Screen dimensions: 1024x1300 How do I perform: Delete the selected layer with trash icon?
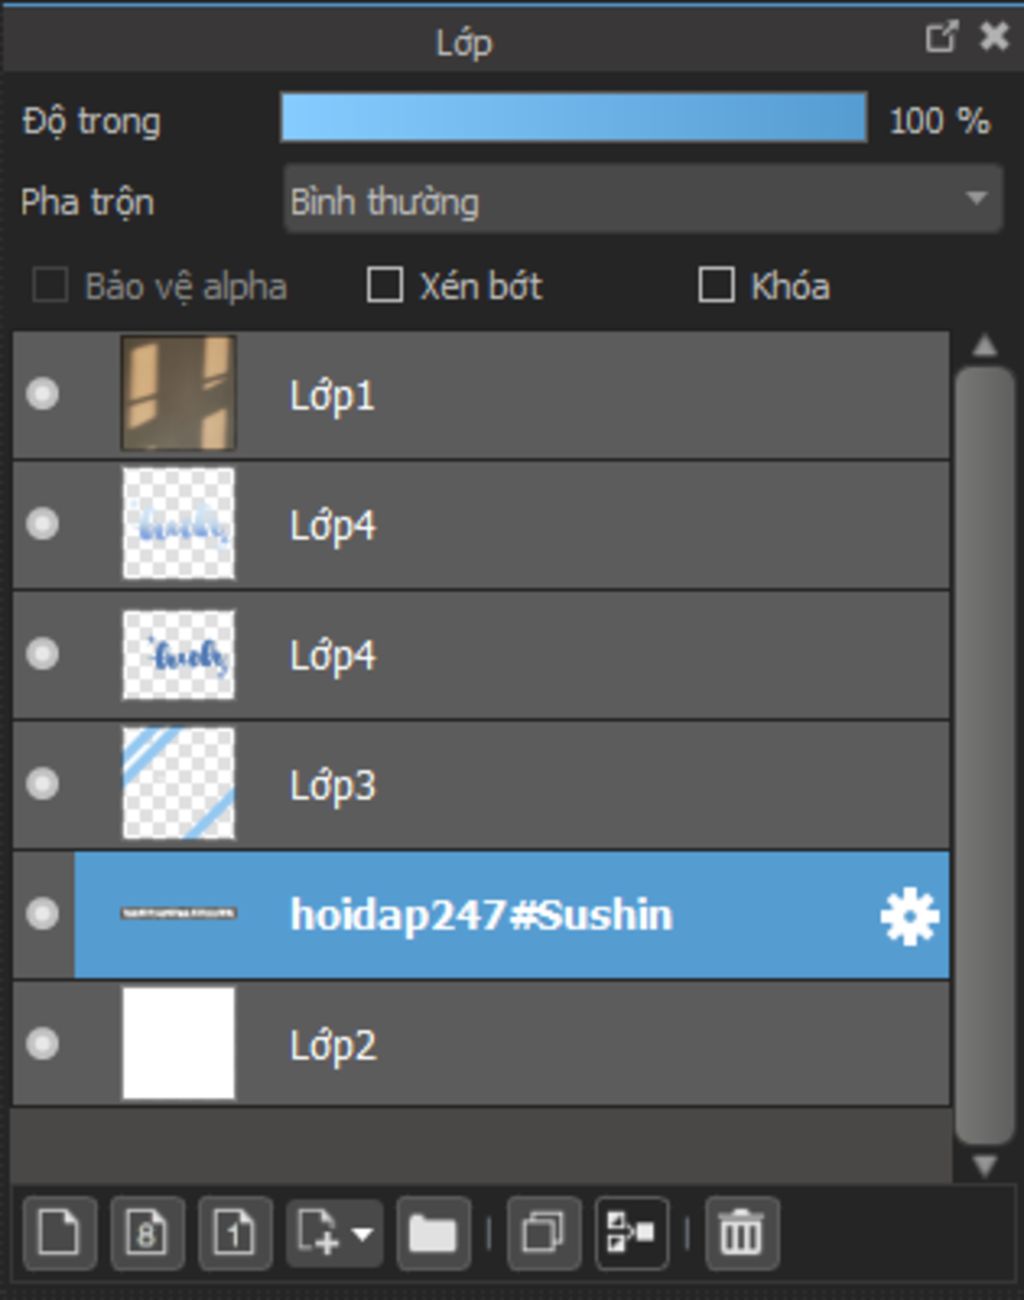click(741, 1232)
